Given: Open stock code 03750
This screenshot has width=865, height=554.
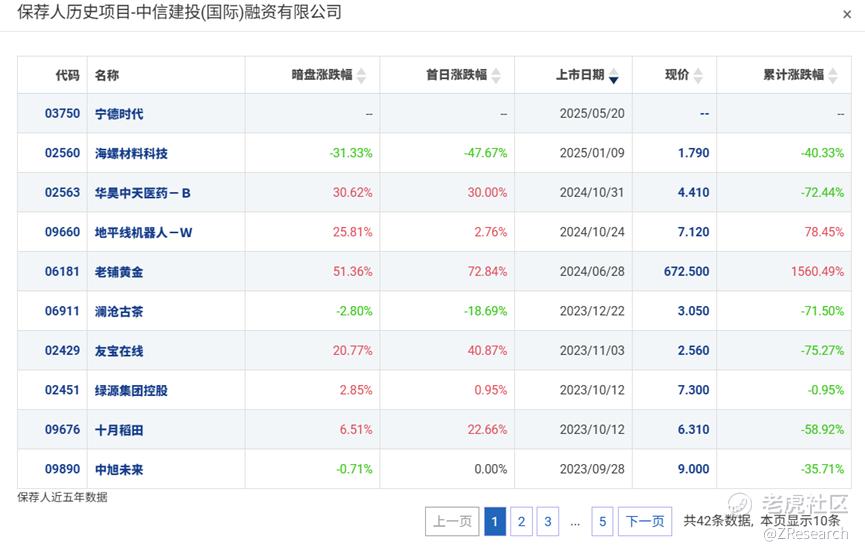Looking at the screenshot, I should point(62,113).
